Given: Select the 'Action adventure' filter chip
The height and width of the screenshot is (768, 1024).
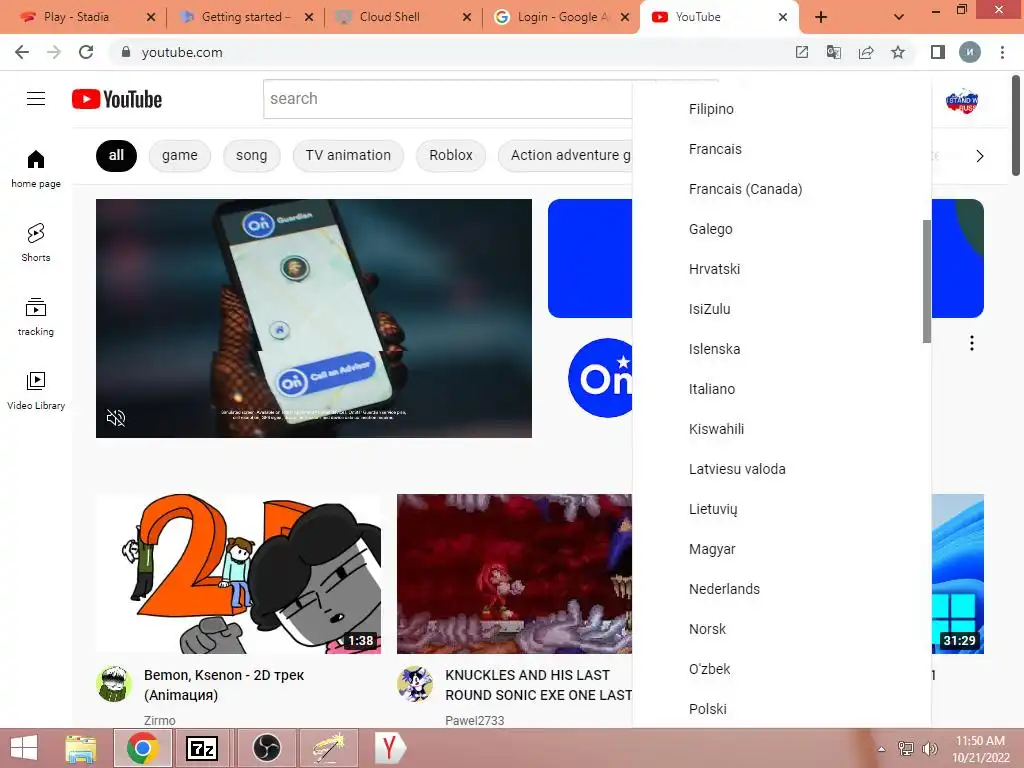Looking at the screenshot, I should tap(566, 155).
